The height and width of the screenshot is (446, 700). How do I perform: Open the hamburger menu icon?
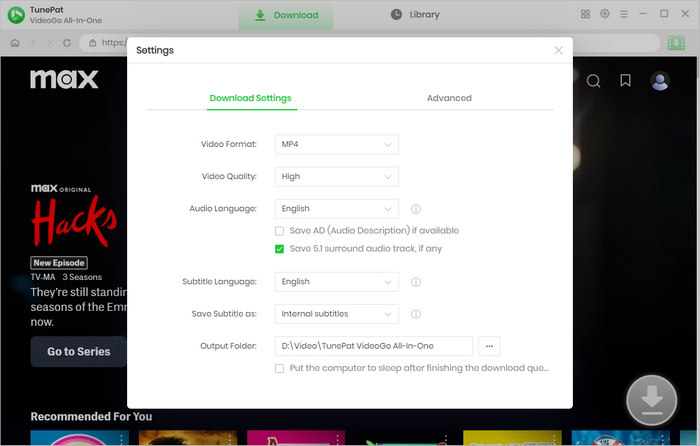click(624, 14)
